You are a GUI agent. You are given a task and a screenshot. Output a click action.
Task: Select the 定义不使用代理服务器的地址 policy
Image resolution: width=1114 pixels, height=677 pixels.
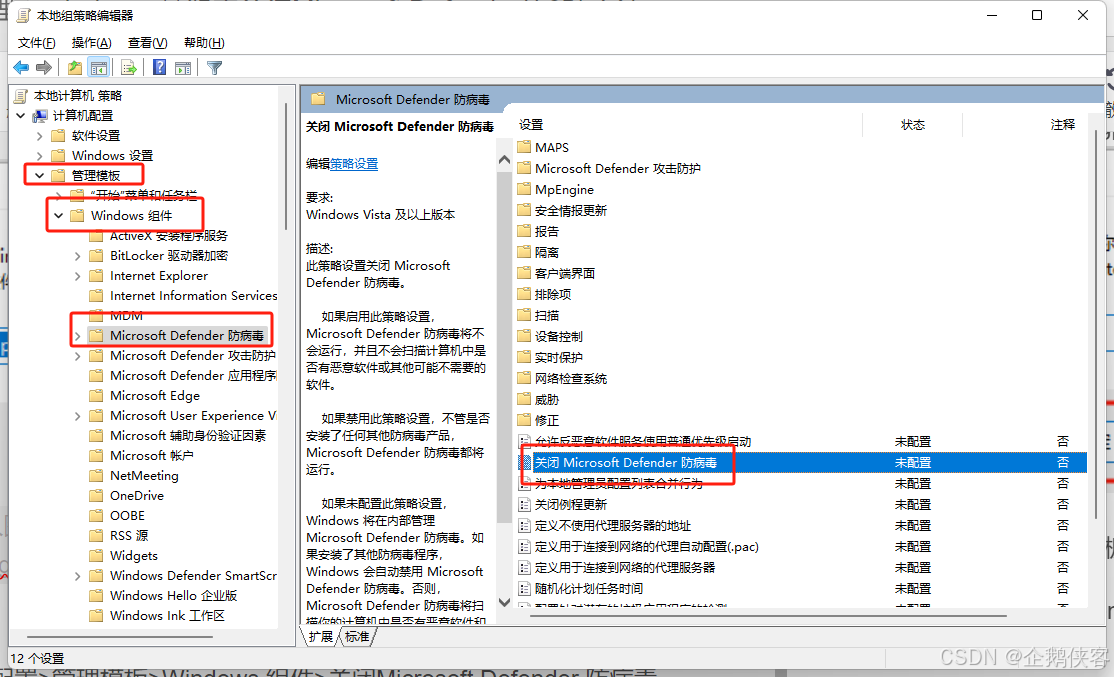[612, 526]
